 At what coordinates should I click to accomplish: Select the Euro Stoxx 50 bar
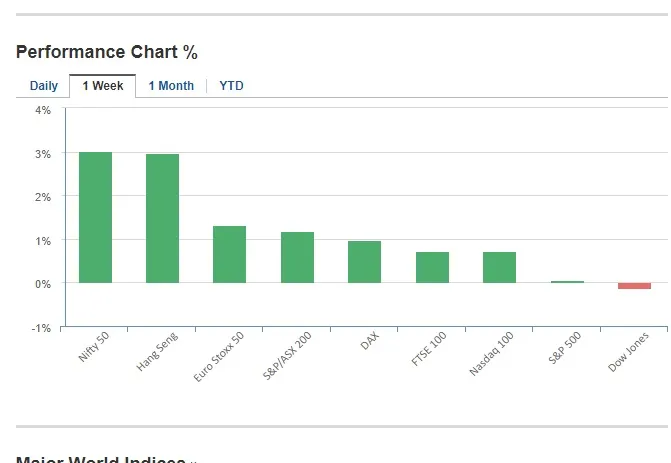229,255
